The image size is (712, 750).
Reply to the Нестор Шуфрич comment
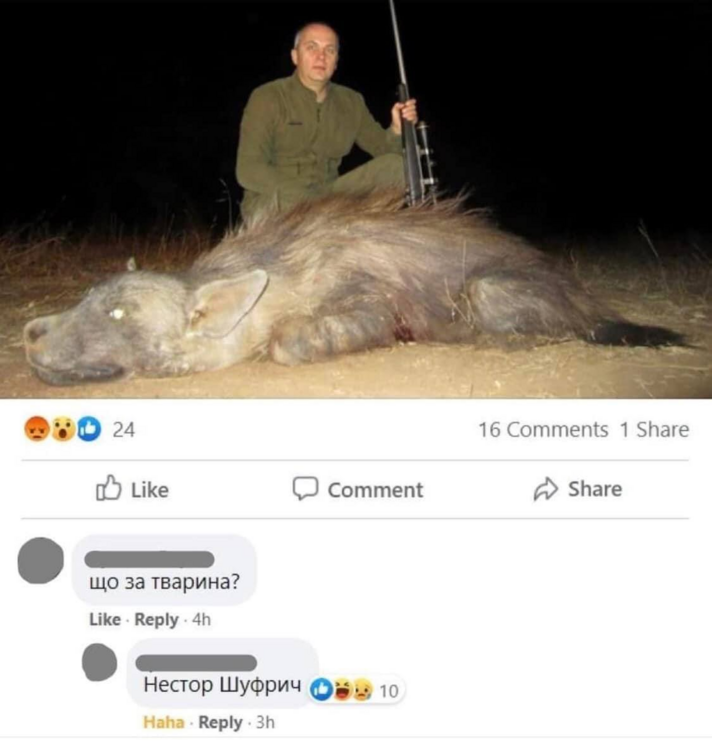(x=220, y=722)
